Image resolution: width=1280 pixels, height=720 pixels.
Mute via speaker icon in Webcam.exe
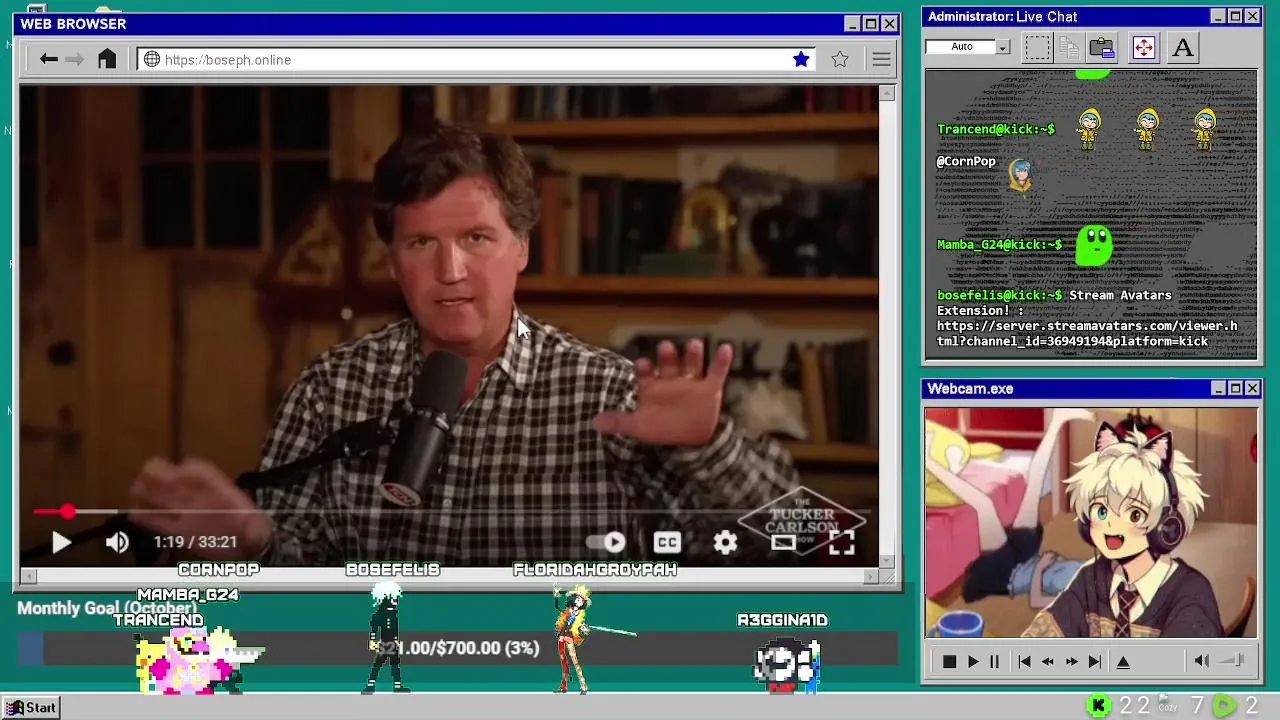1202,661
